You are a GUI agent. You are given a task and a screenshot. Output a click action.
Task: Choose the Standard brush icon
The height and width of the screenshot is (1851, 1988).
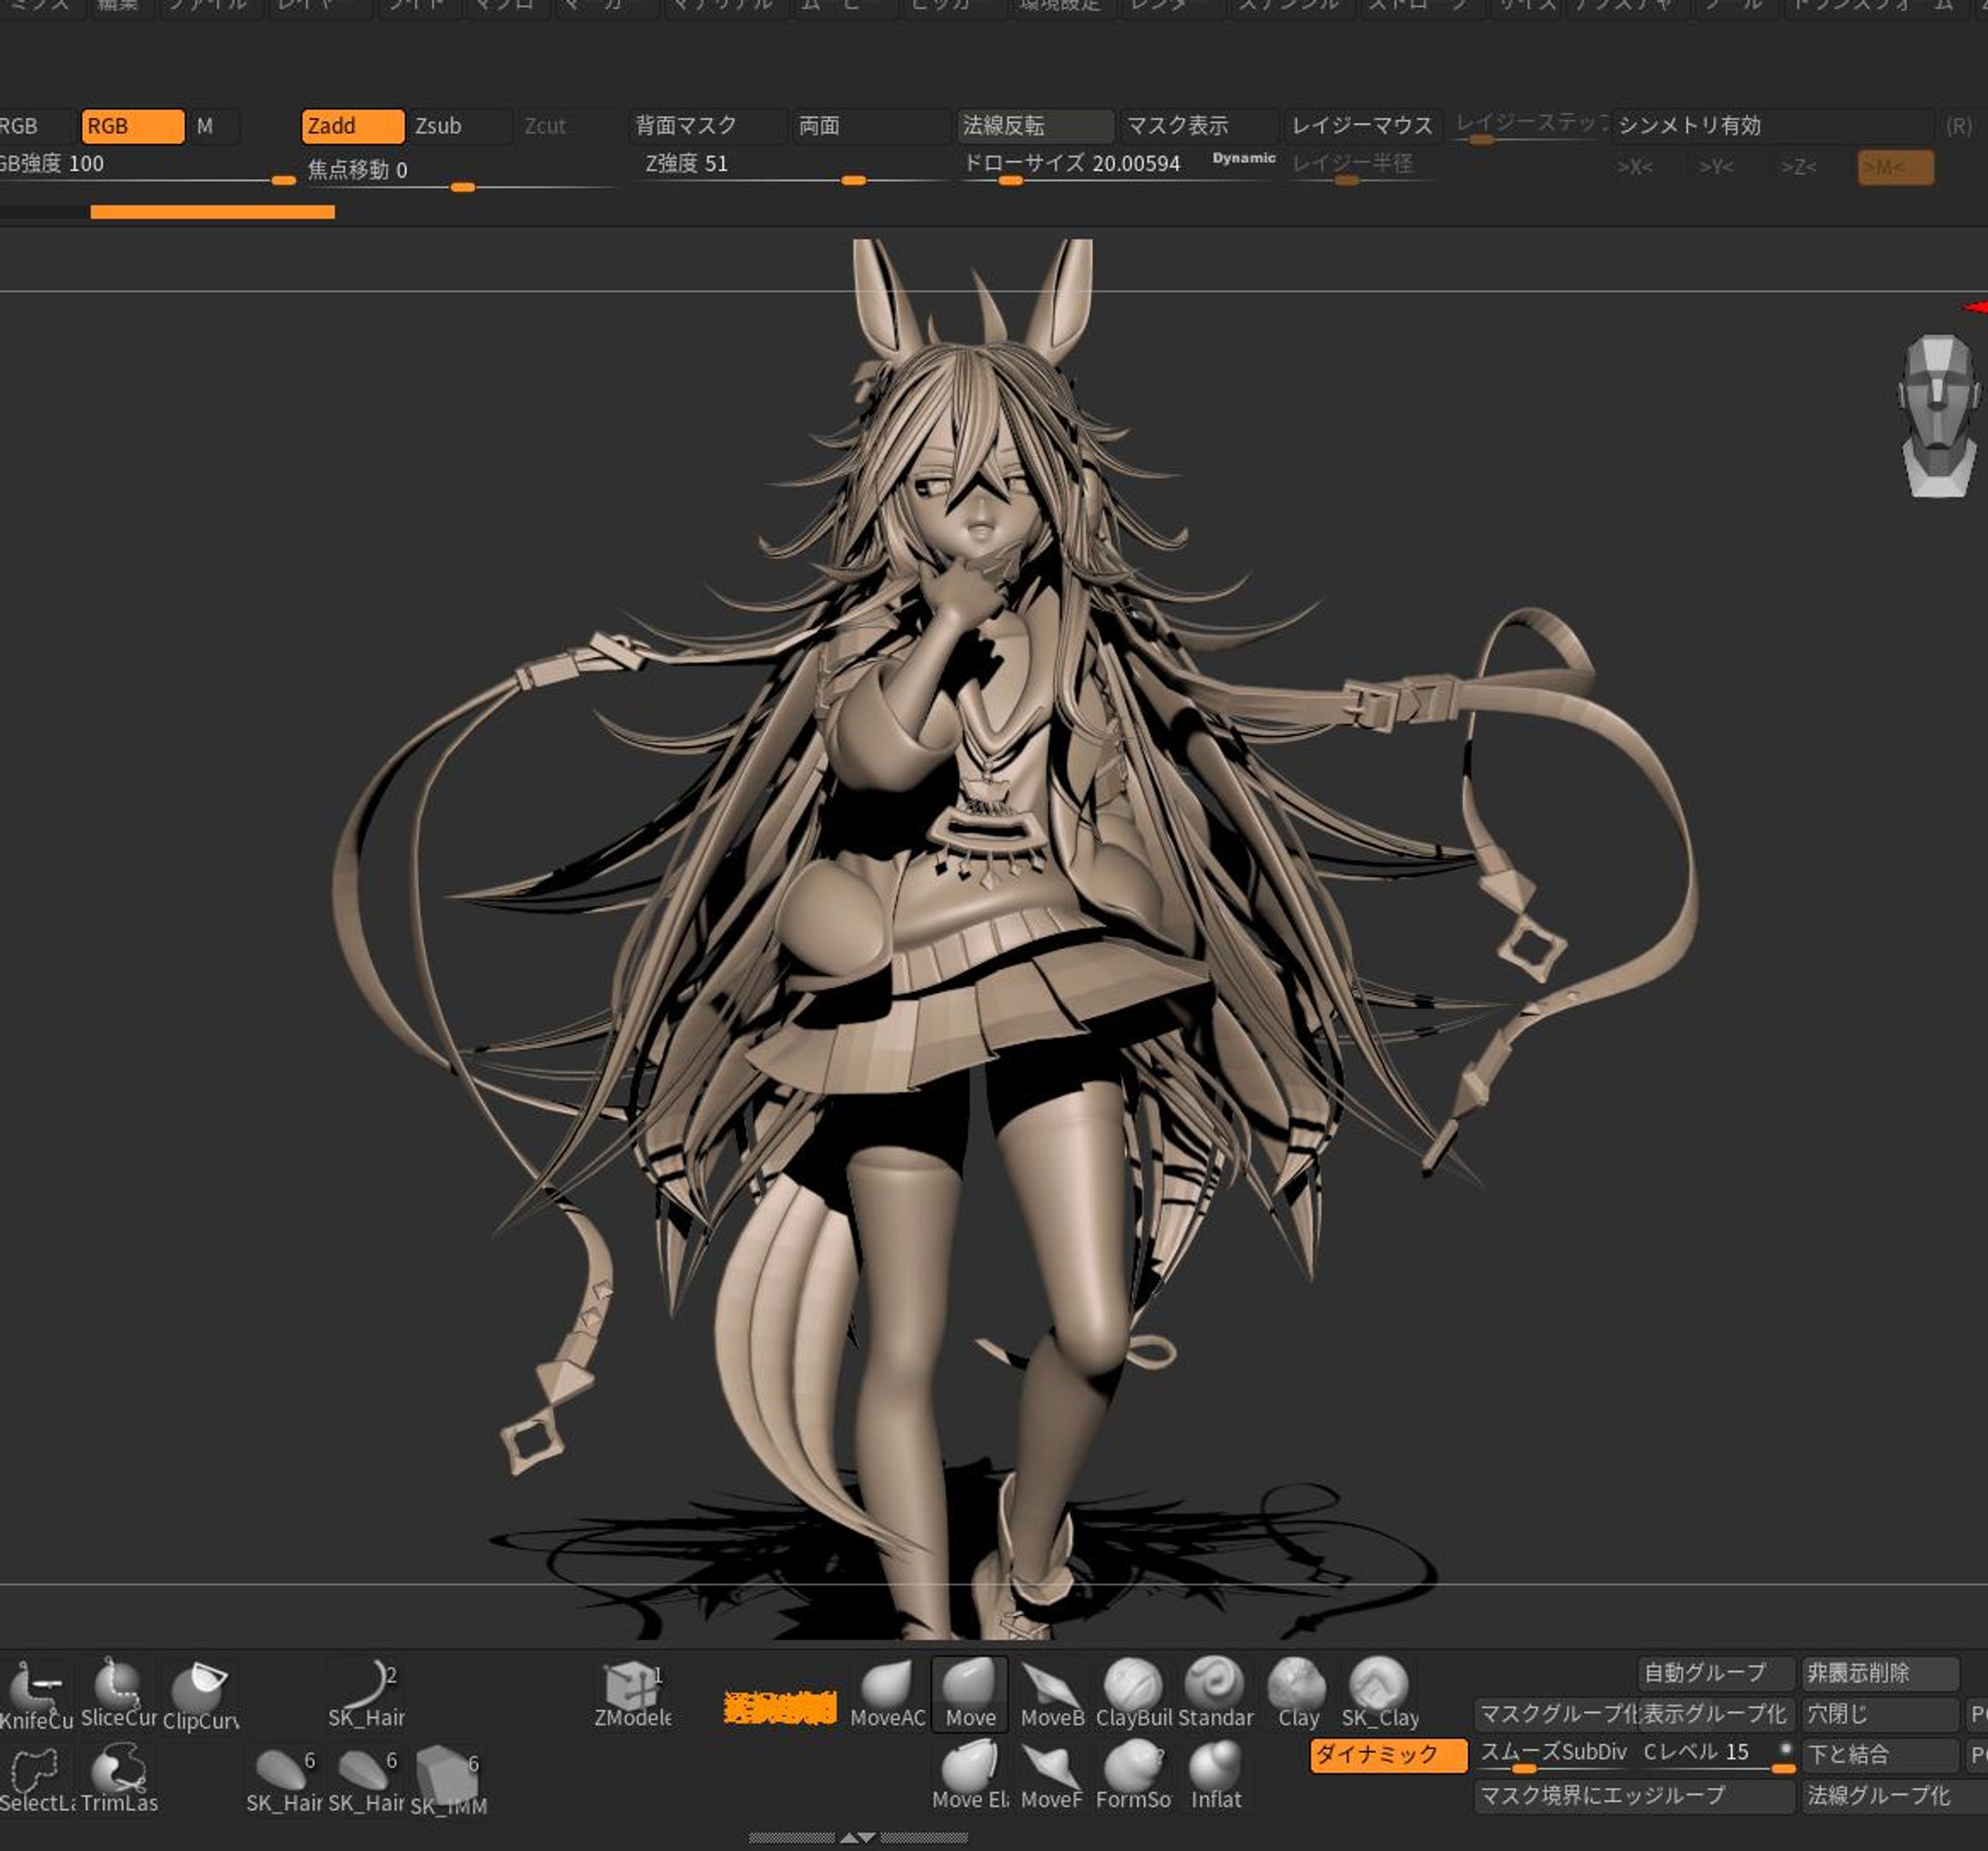1214,1689
